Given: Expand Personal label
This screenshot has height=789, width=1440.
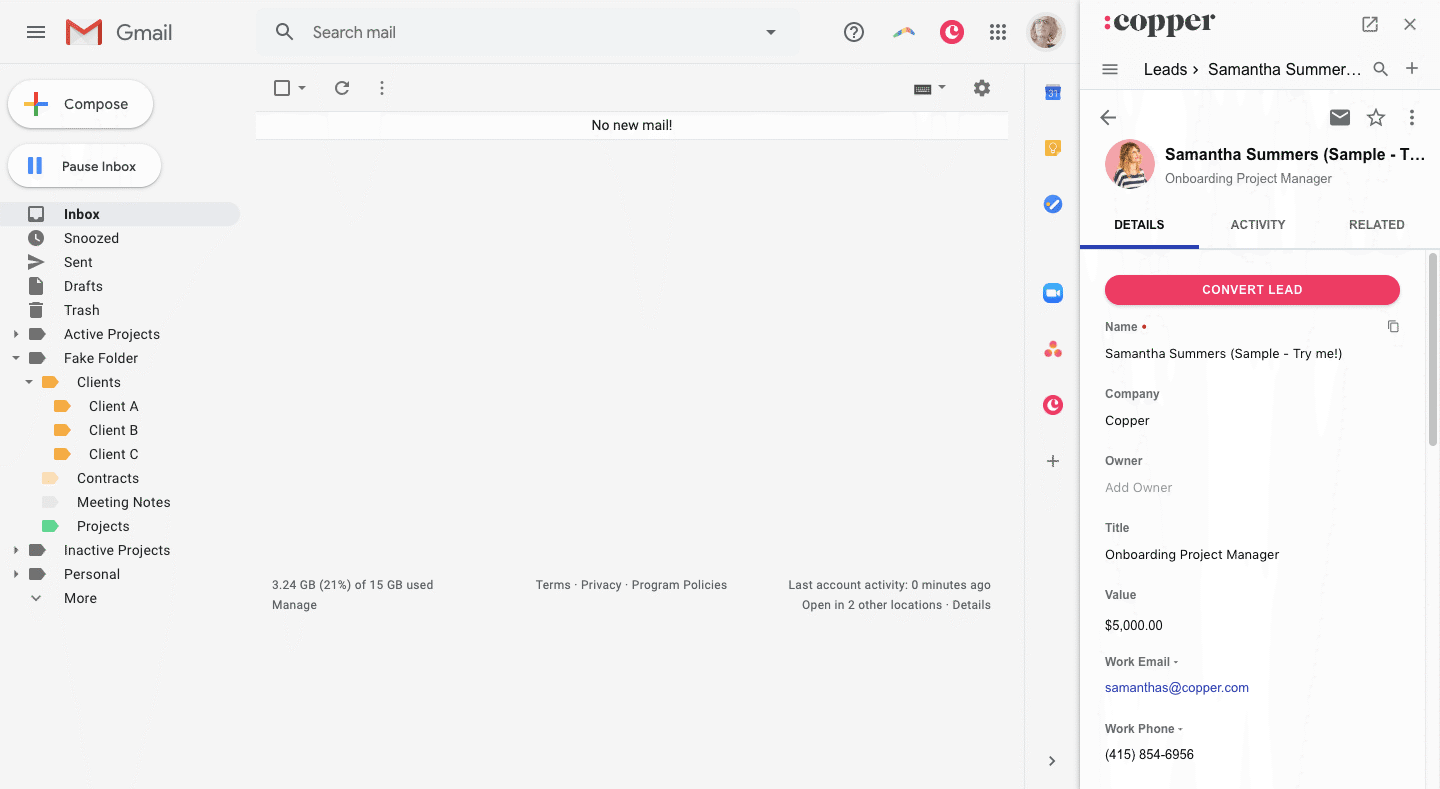Looking at the screenshot, I should click(15, 574).
